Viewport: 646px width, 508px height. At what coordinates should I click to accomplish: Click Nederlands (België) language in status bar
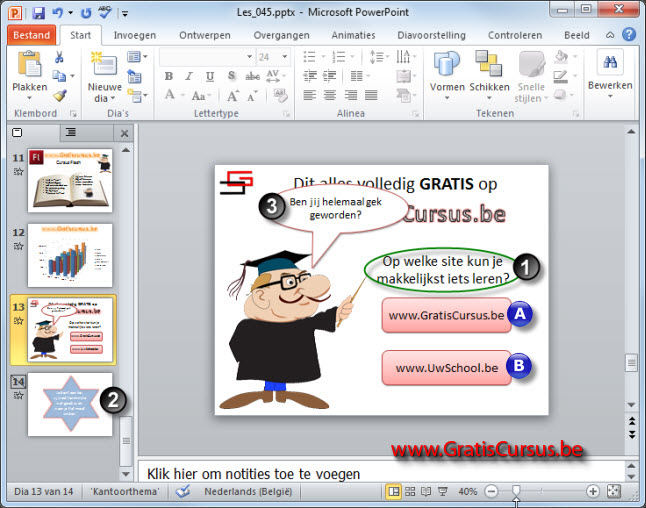point(248,492)
